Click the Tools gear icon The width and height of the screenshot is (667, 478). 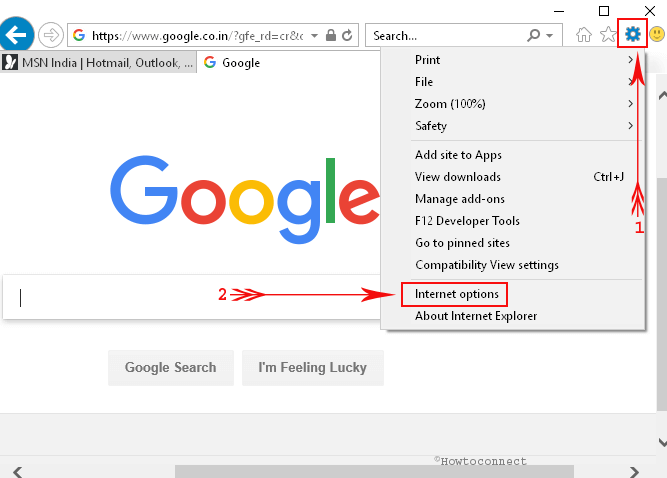(633, 33)
